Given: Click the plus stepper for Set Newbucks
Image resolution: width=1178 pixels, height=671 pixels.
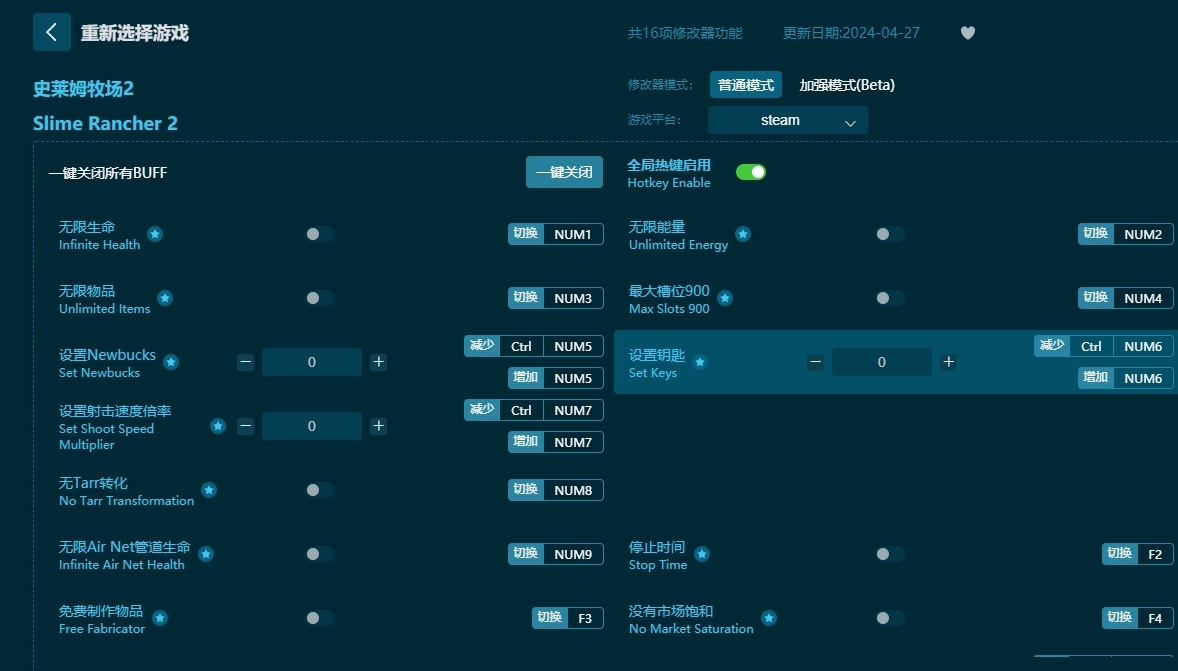Looking at the screenshot, I should coord(378,362).
